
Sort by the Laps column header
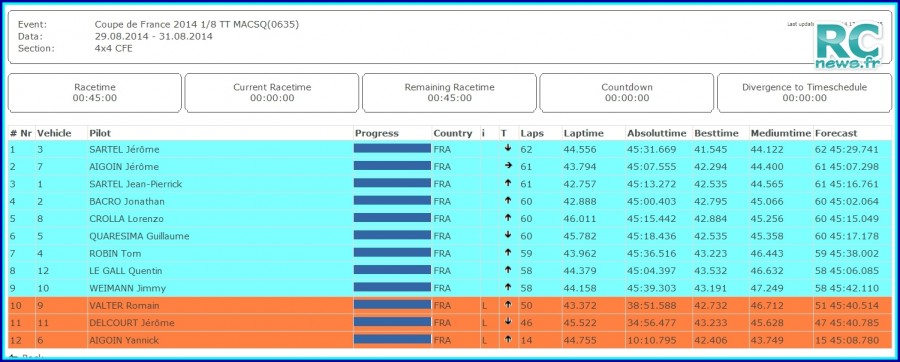[x=532, y=133]
